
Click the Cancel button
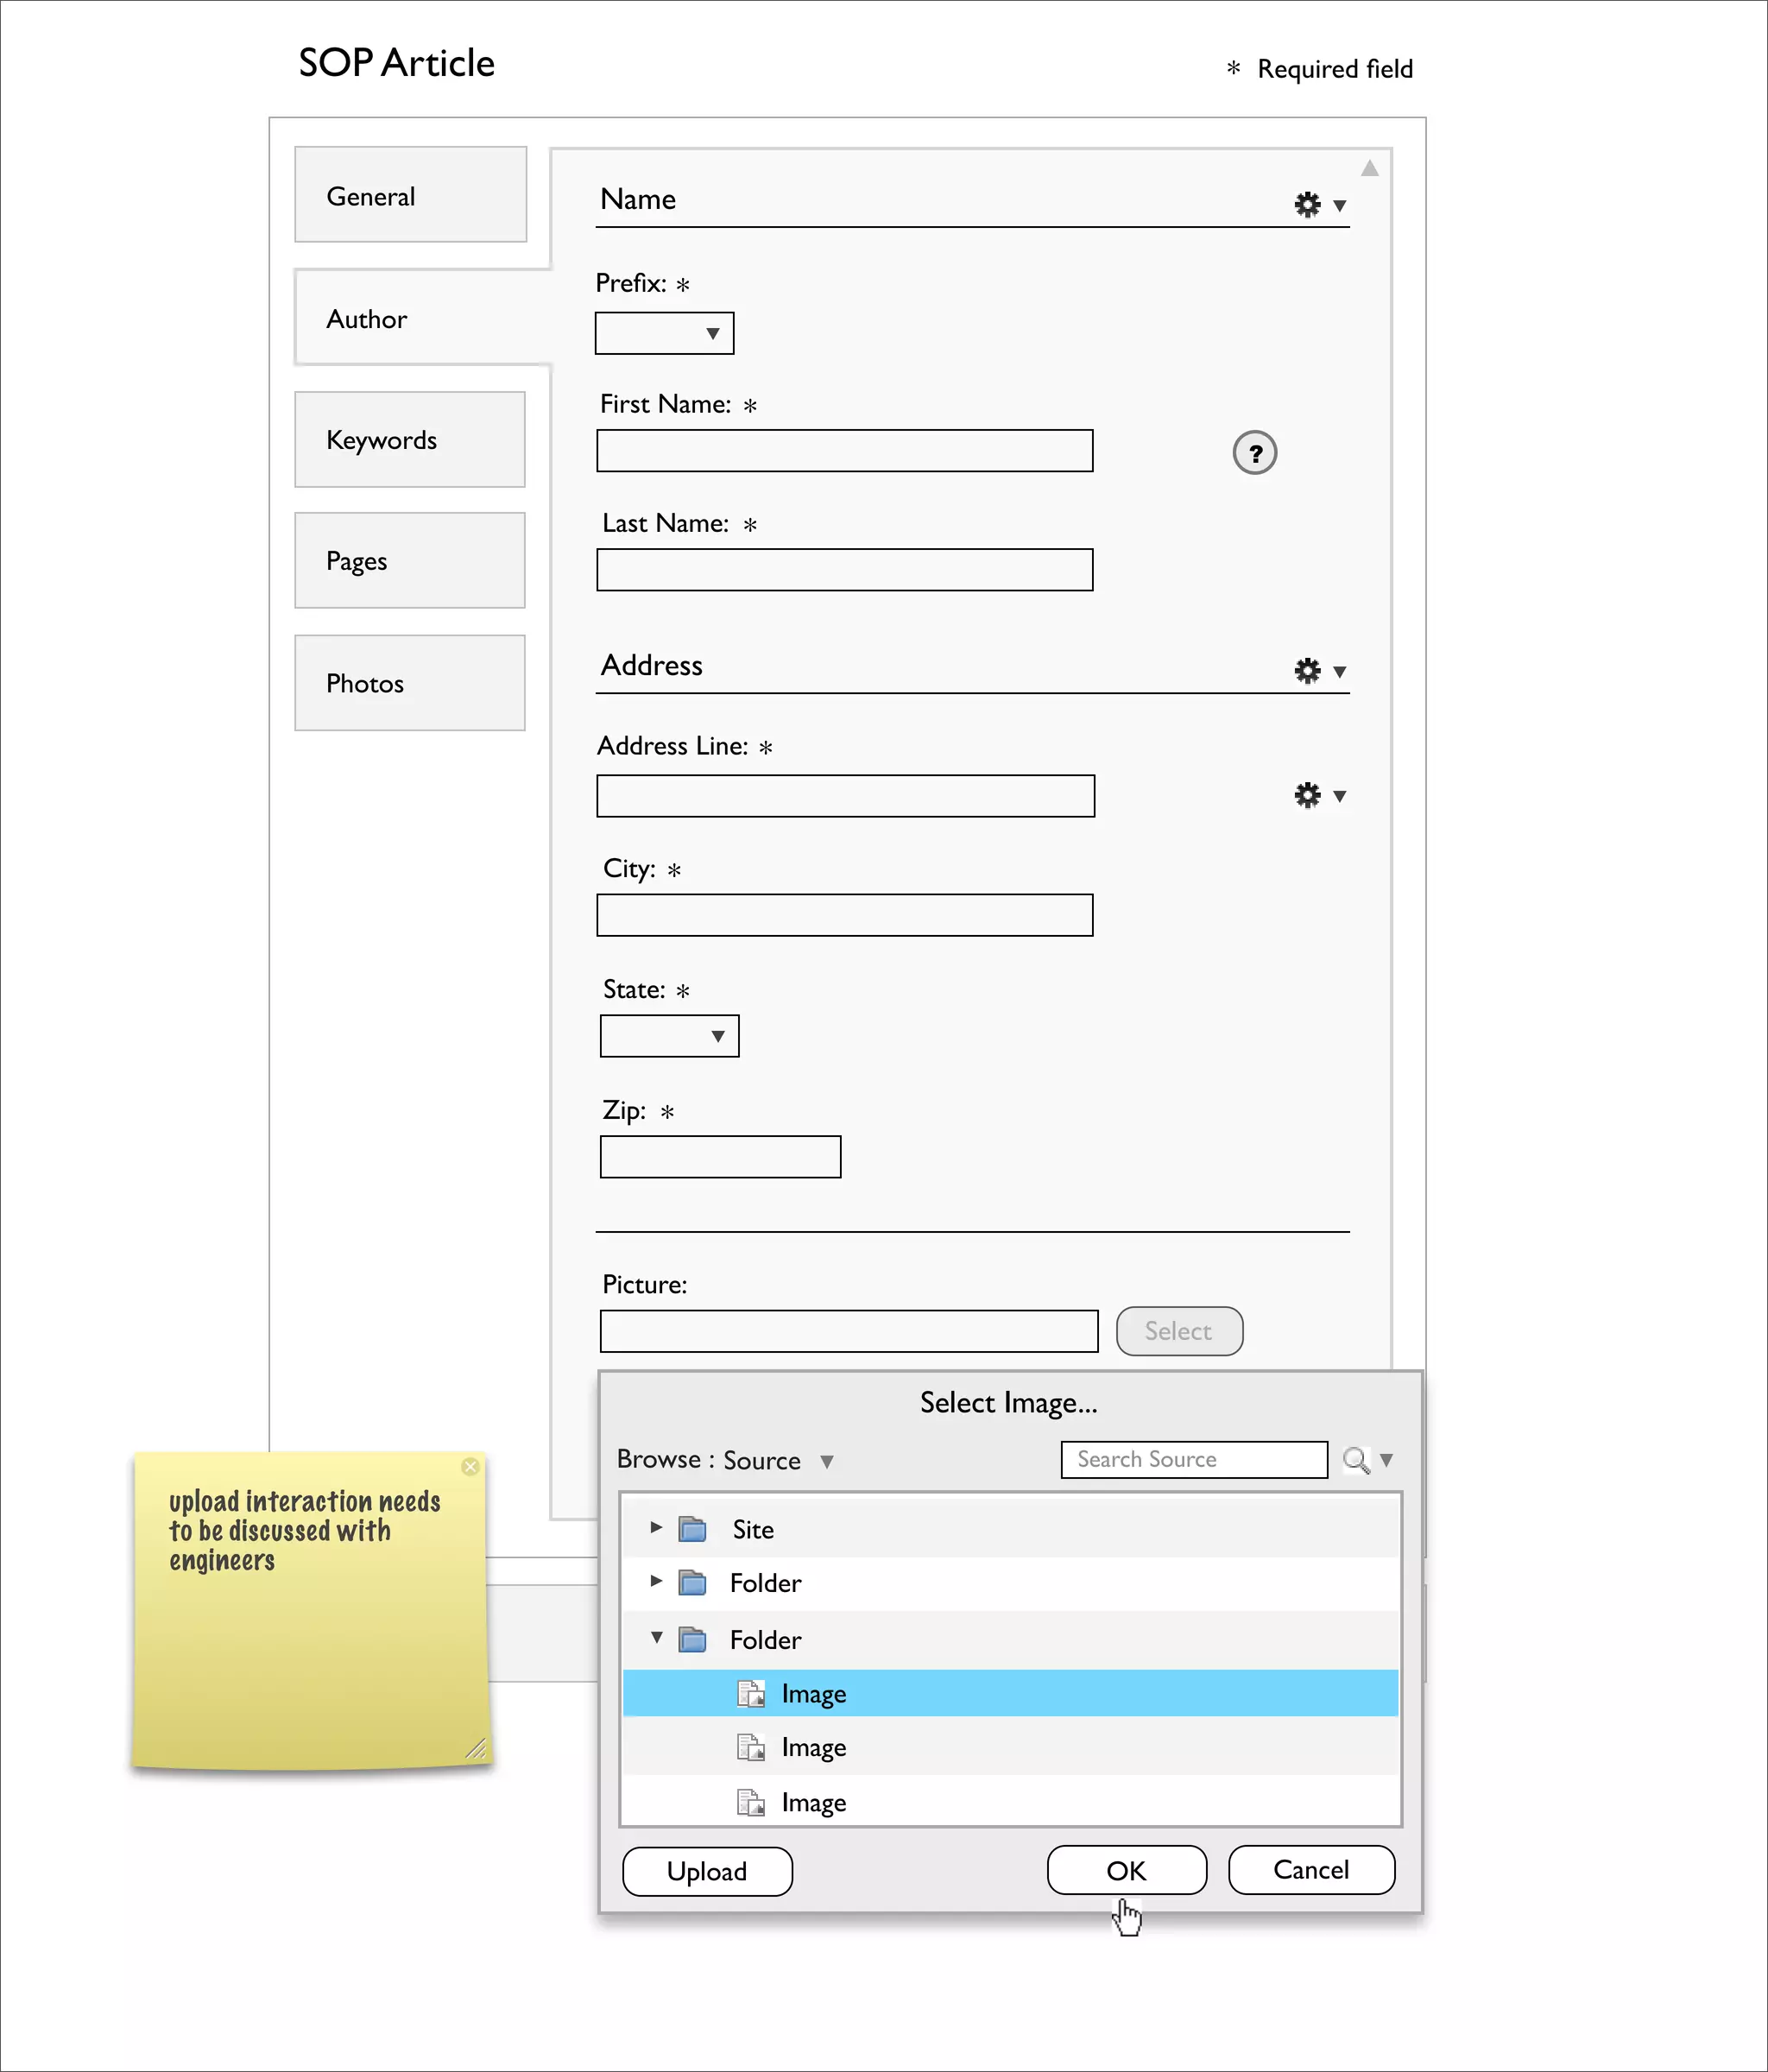coord(1310,1870)
